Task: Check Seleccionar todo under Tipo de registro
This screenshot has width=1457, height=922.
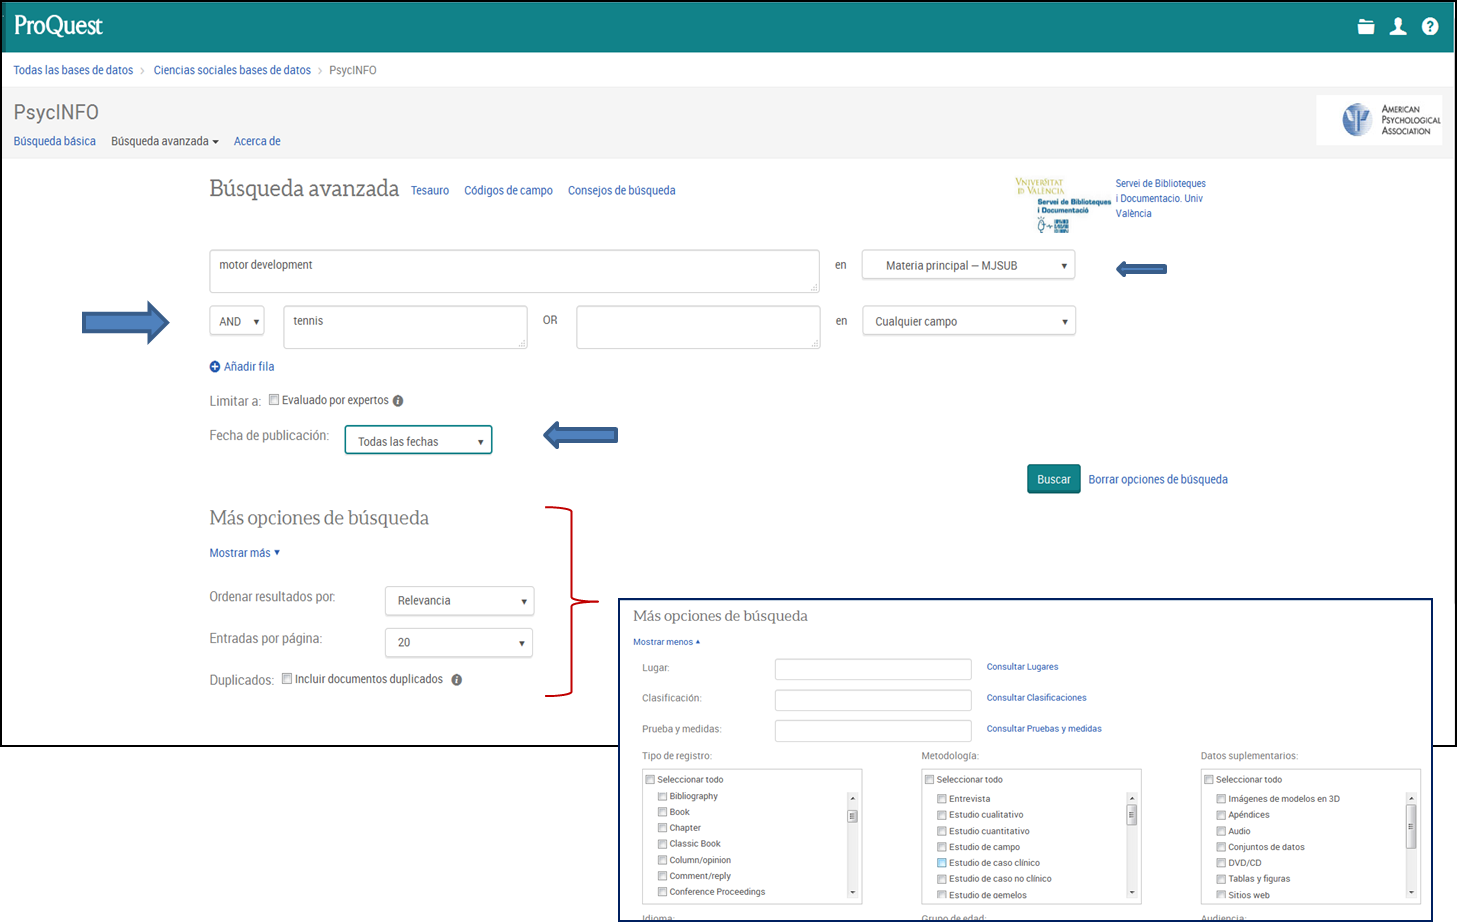Action: [650, 780]
